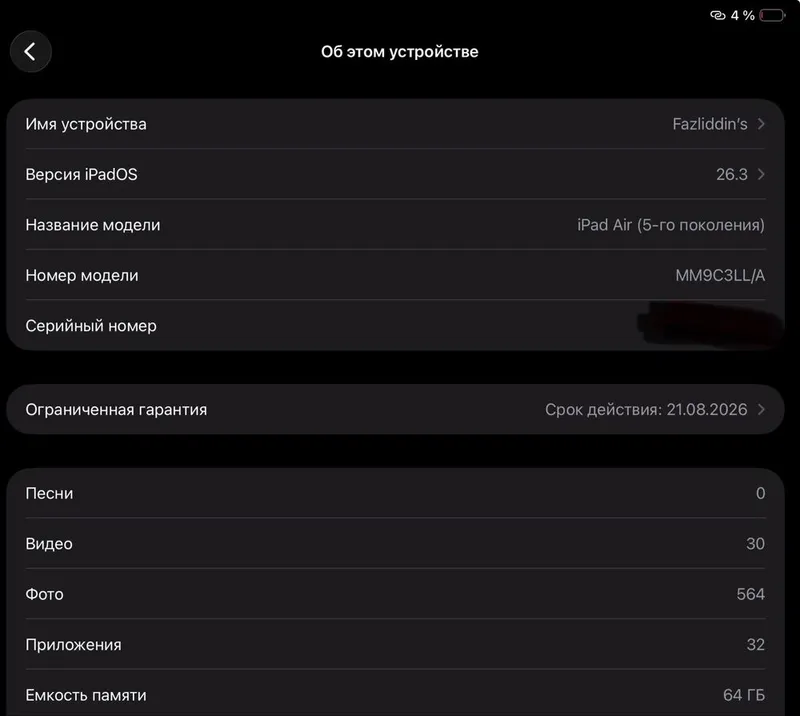Tap Ограниченная гарантия row
Screen dimensions: 800x716
pyautogui.click(x=395, y=409)
